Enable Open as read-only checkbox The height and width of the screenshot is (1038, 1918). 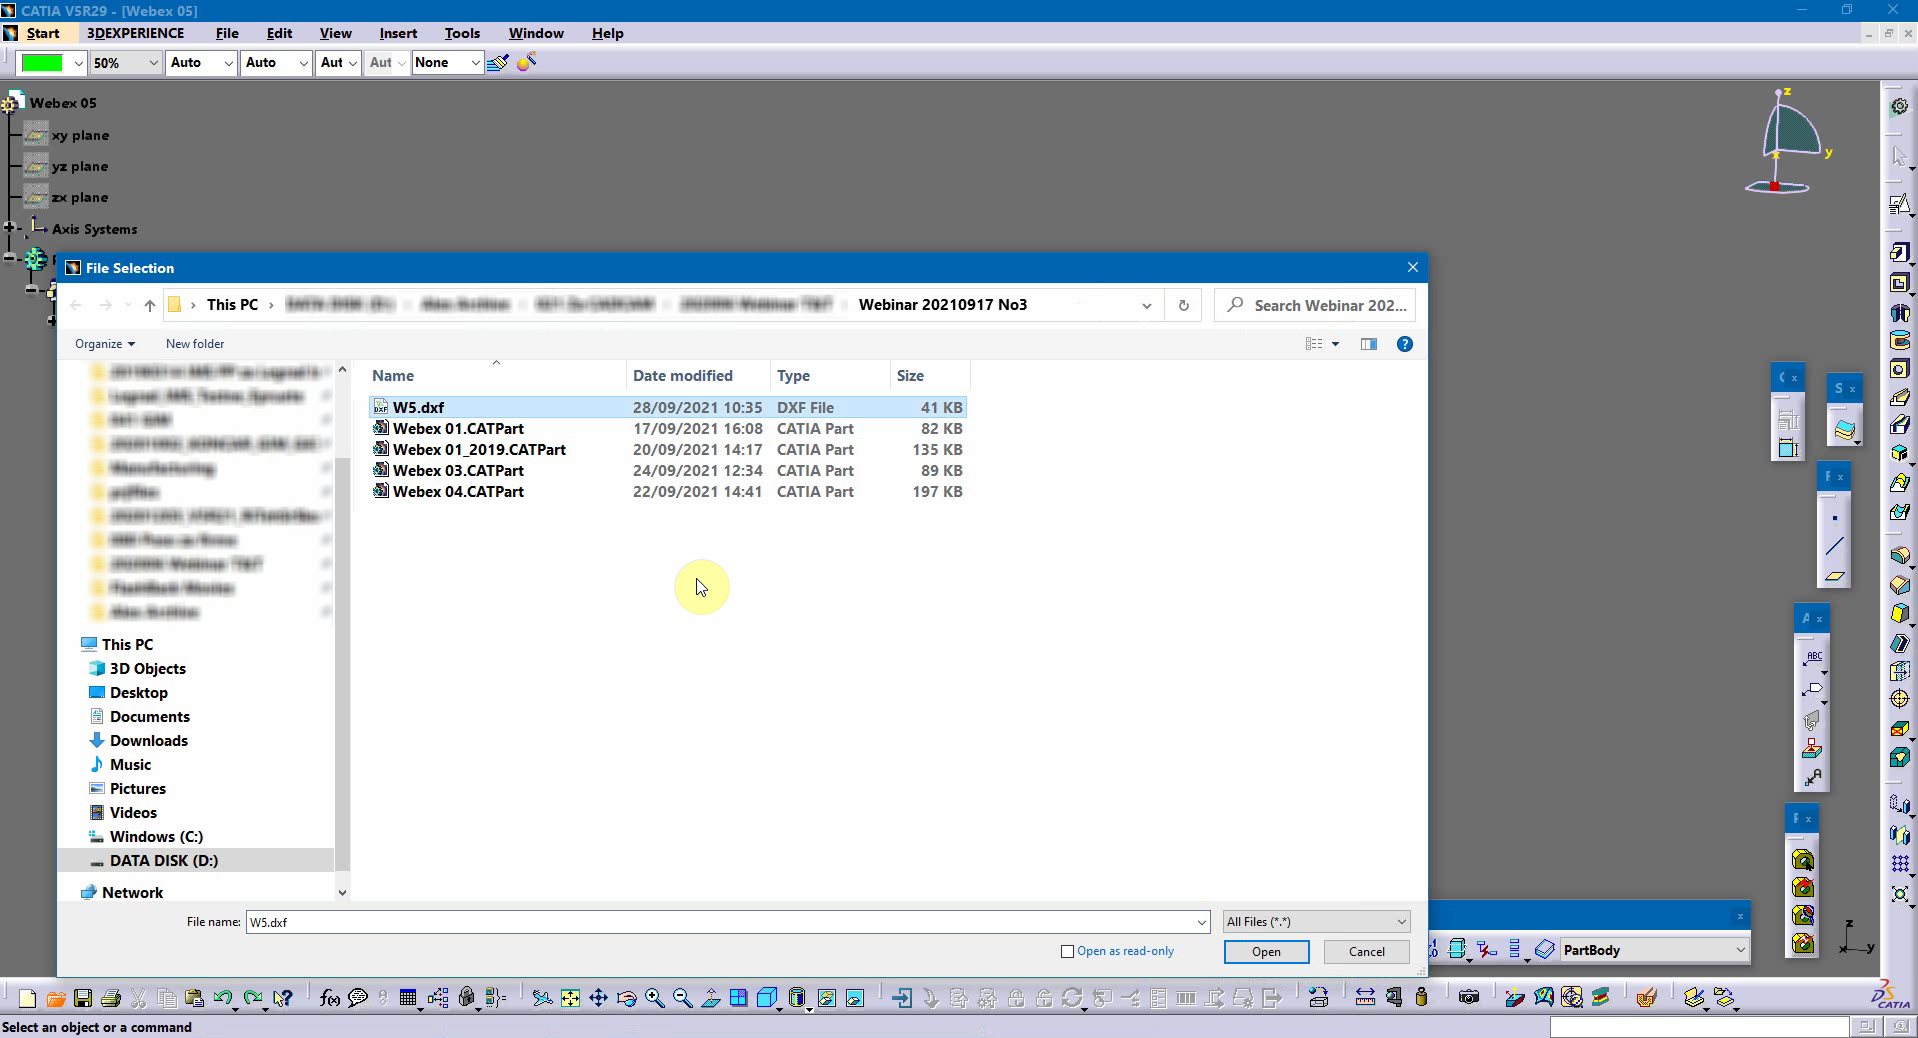1067,952
